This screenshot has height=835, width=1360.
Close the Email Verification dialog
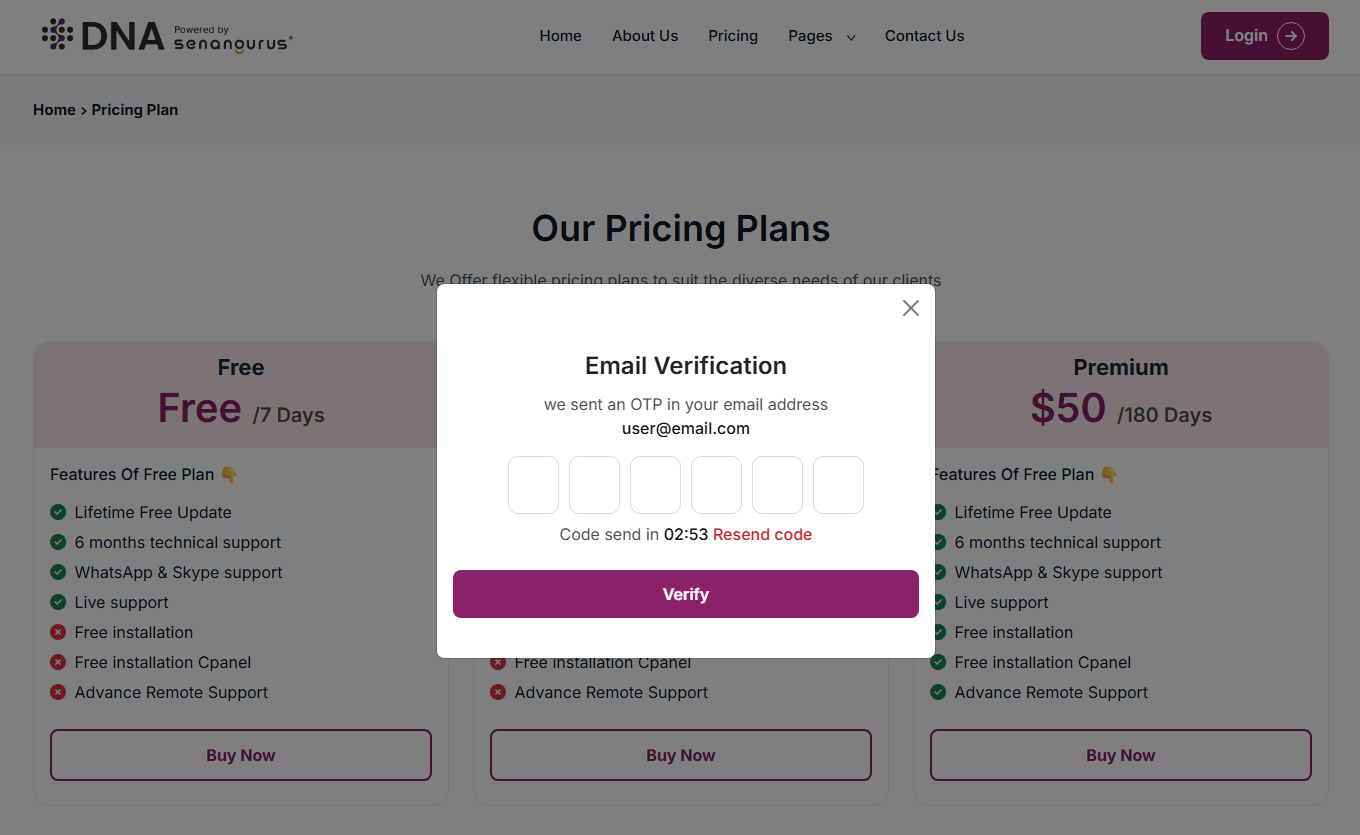pyautogui.click(x=910, y=308)
